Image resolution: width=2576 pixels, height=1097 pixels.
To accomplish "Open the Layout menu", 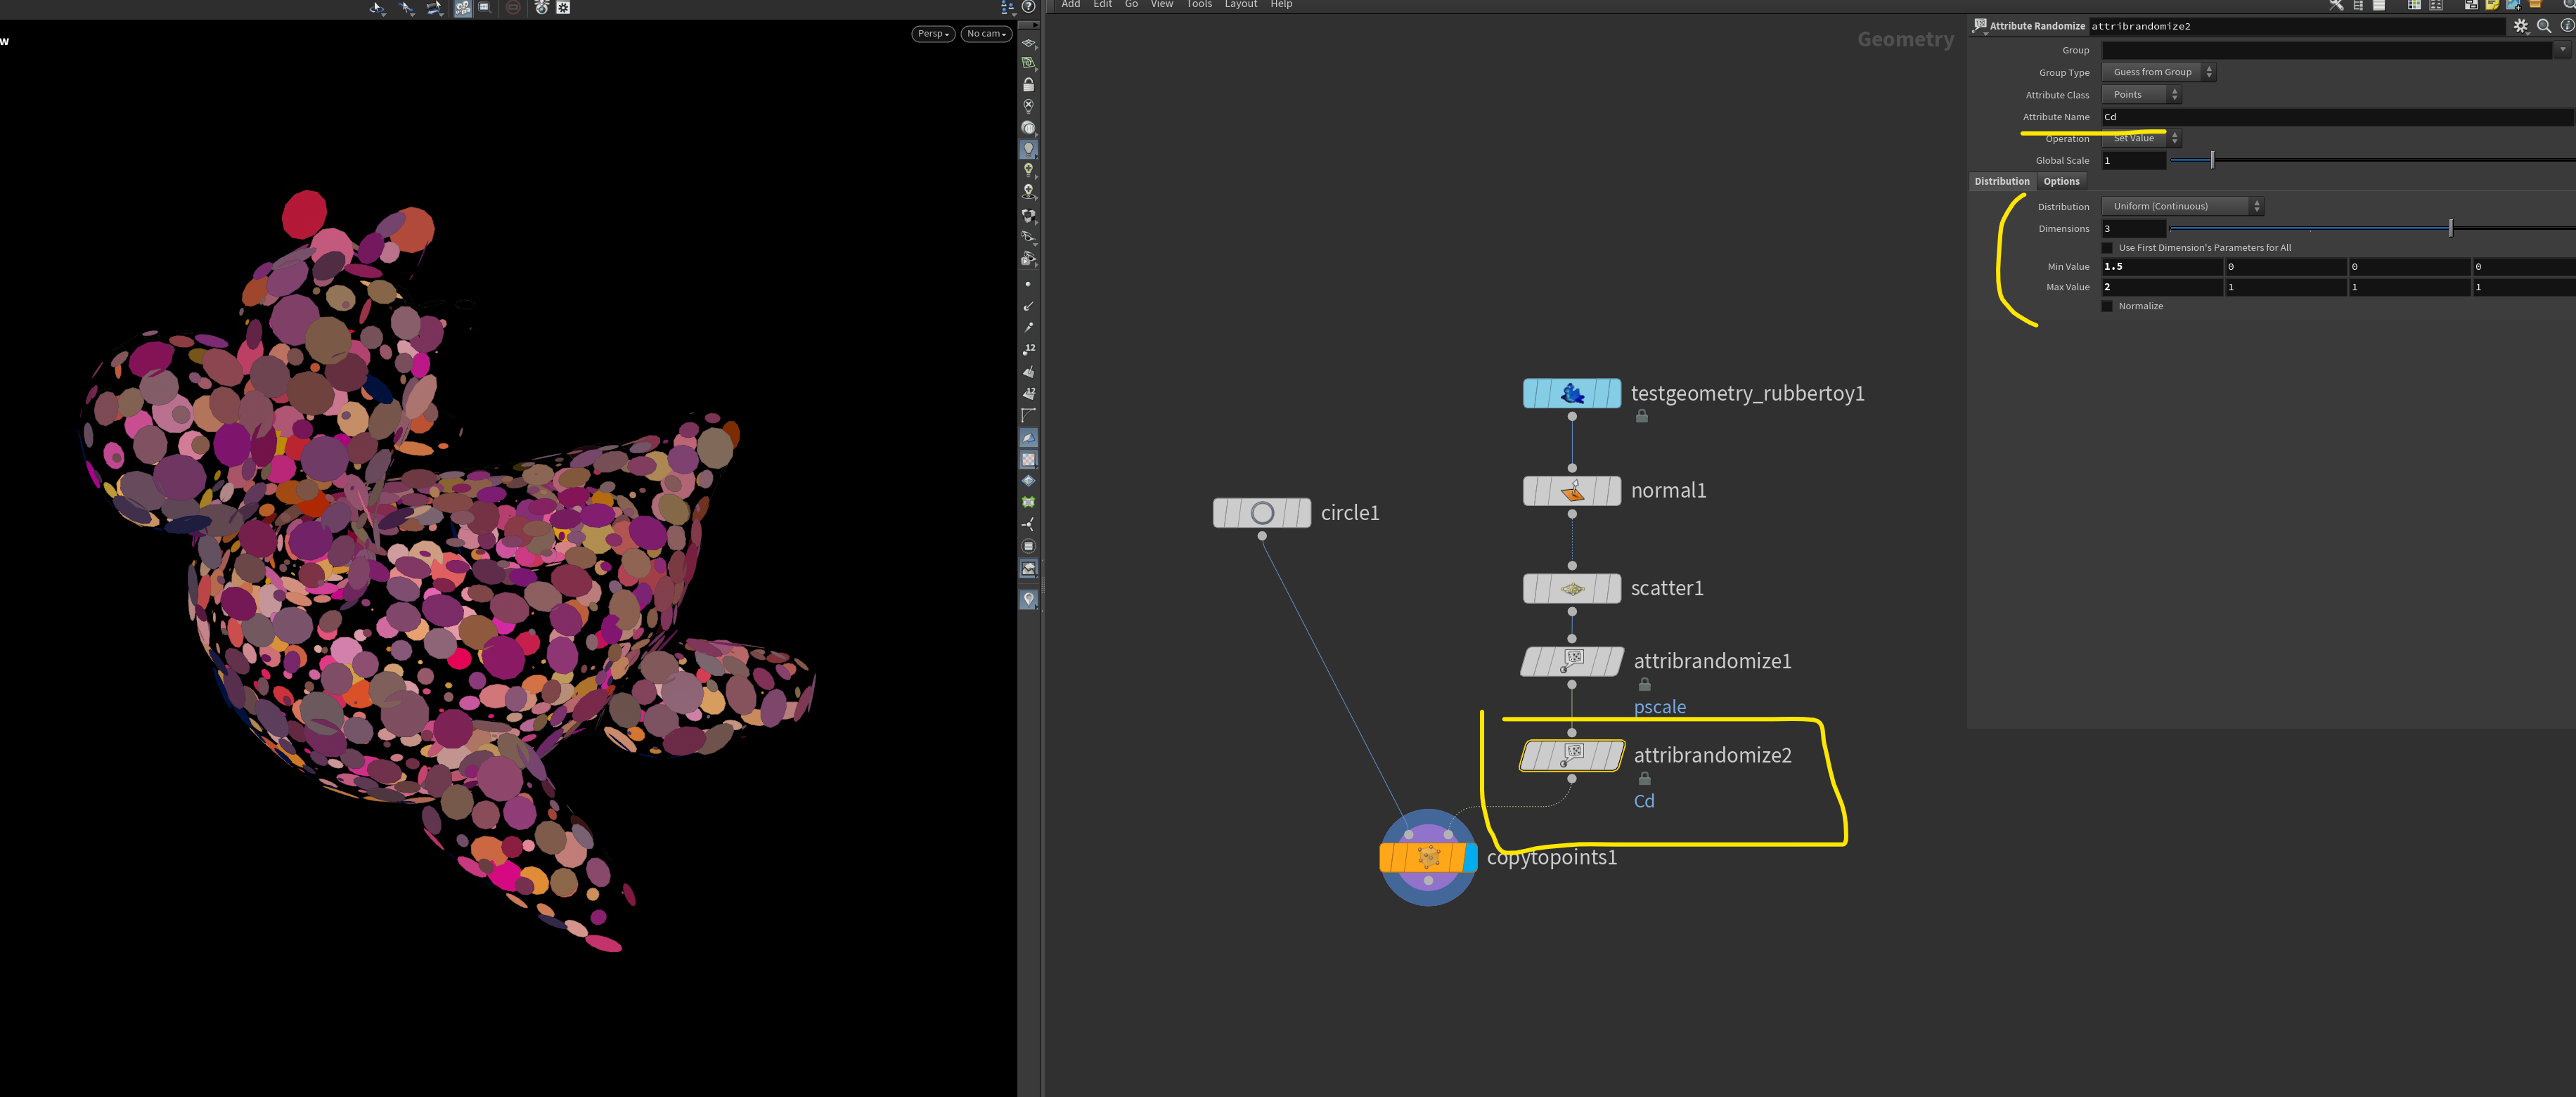I will pos(1241,5).
